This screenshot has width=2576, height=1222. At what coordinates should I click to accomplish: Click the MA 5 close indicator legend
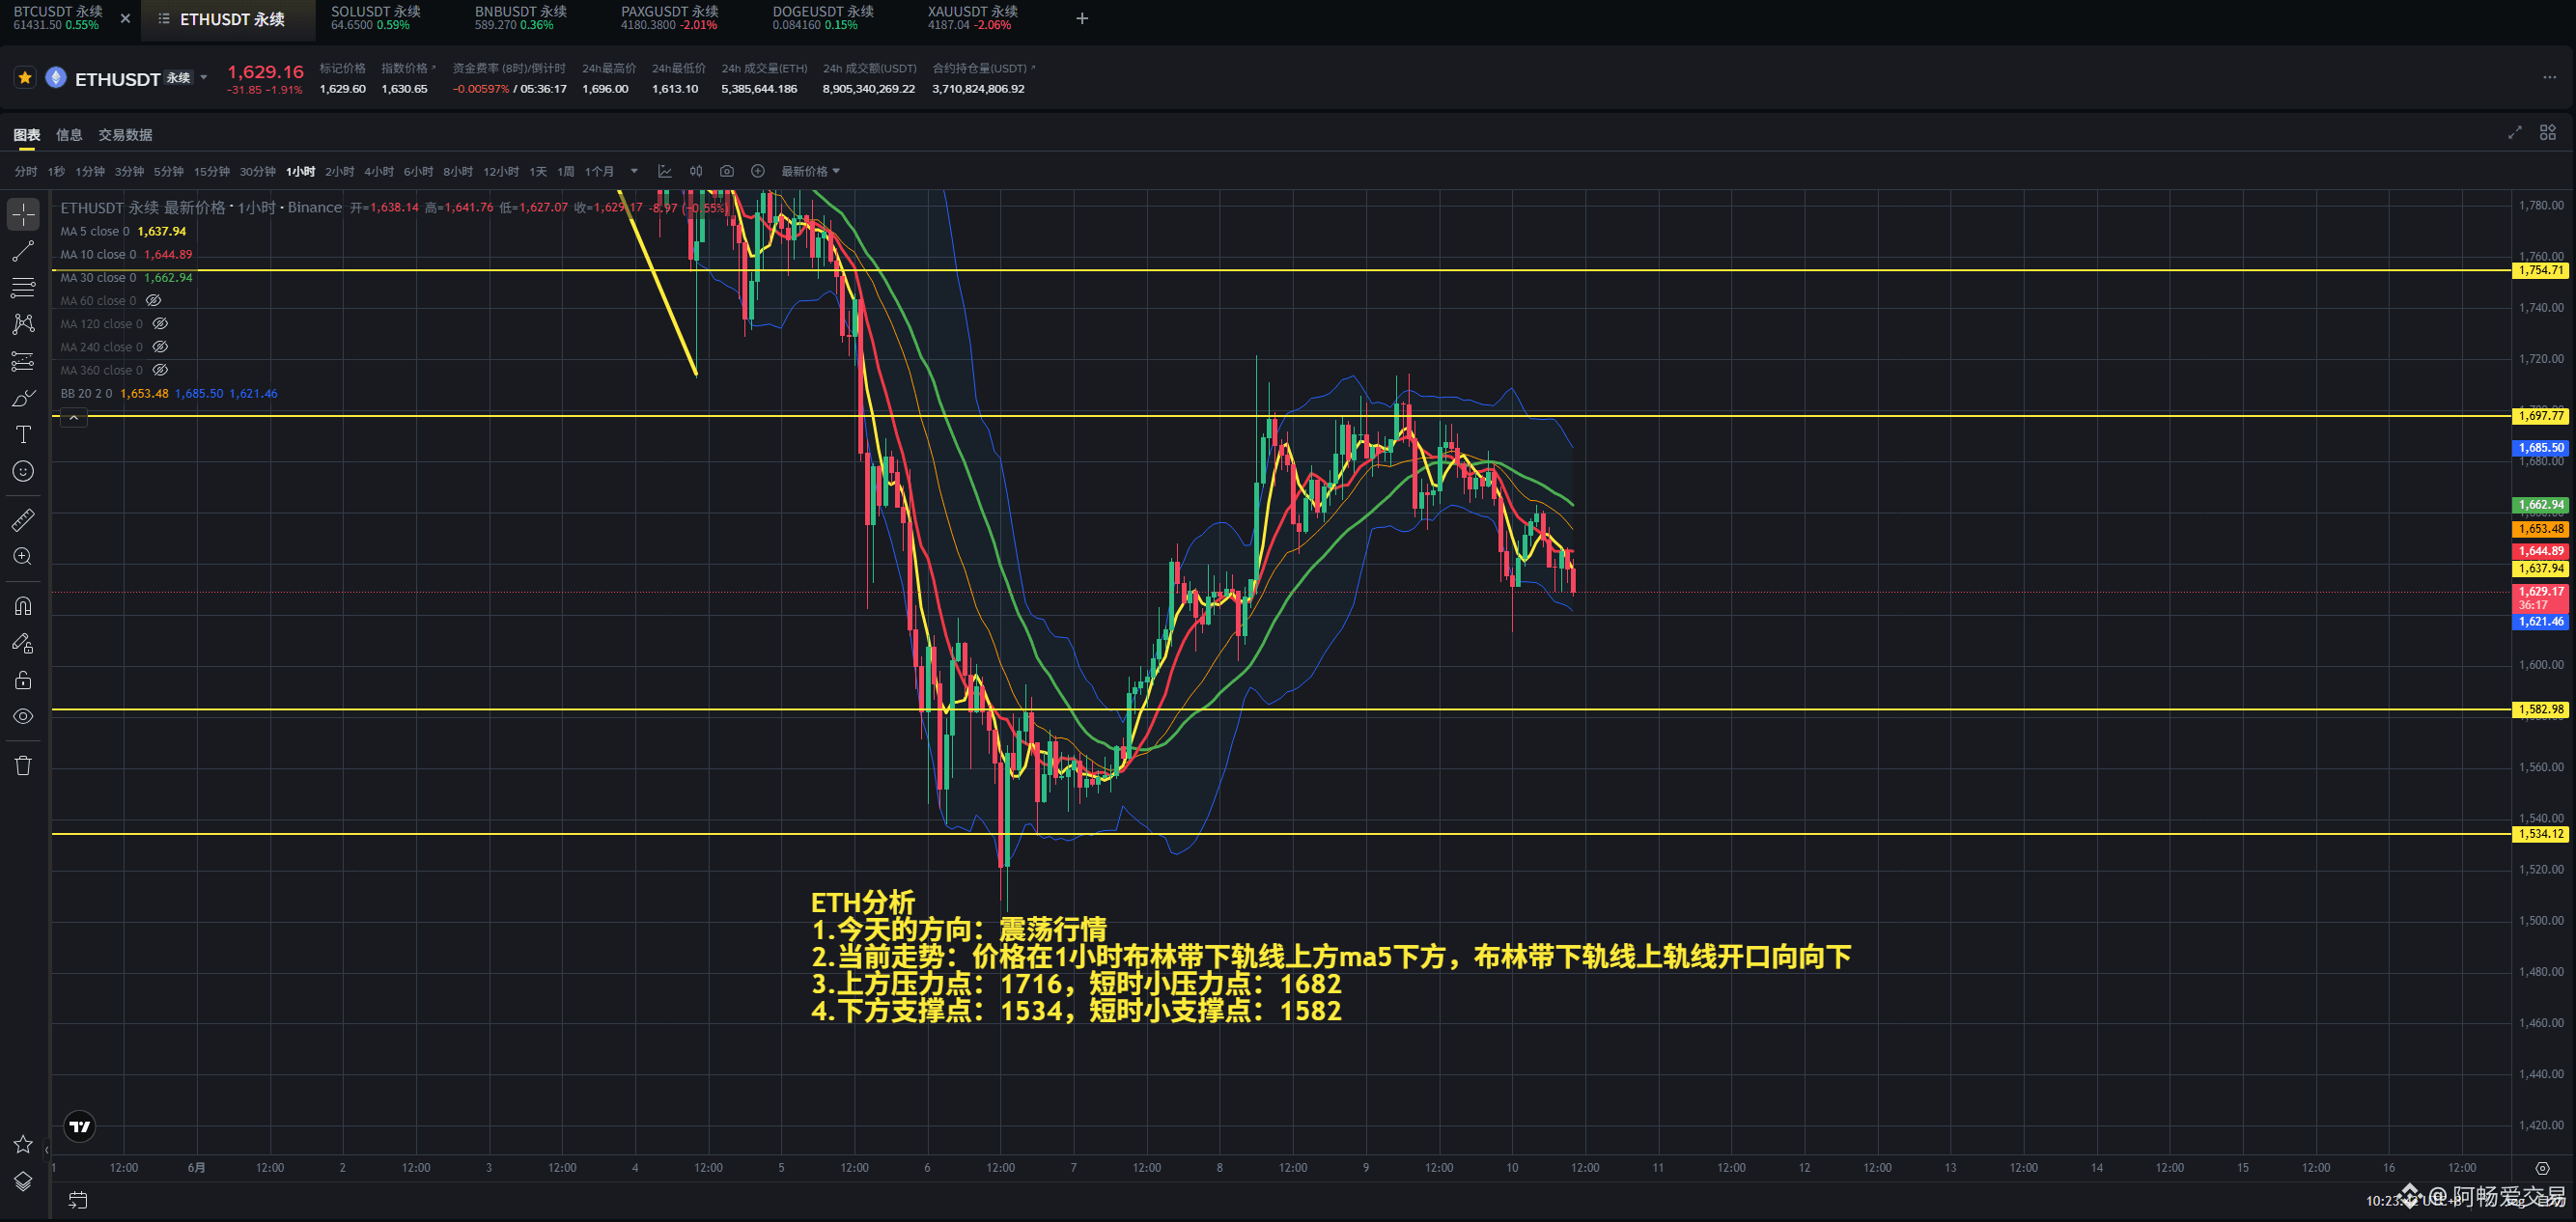(x=123, y=231)
